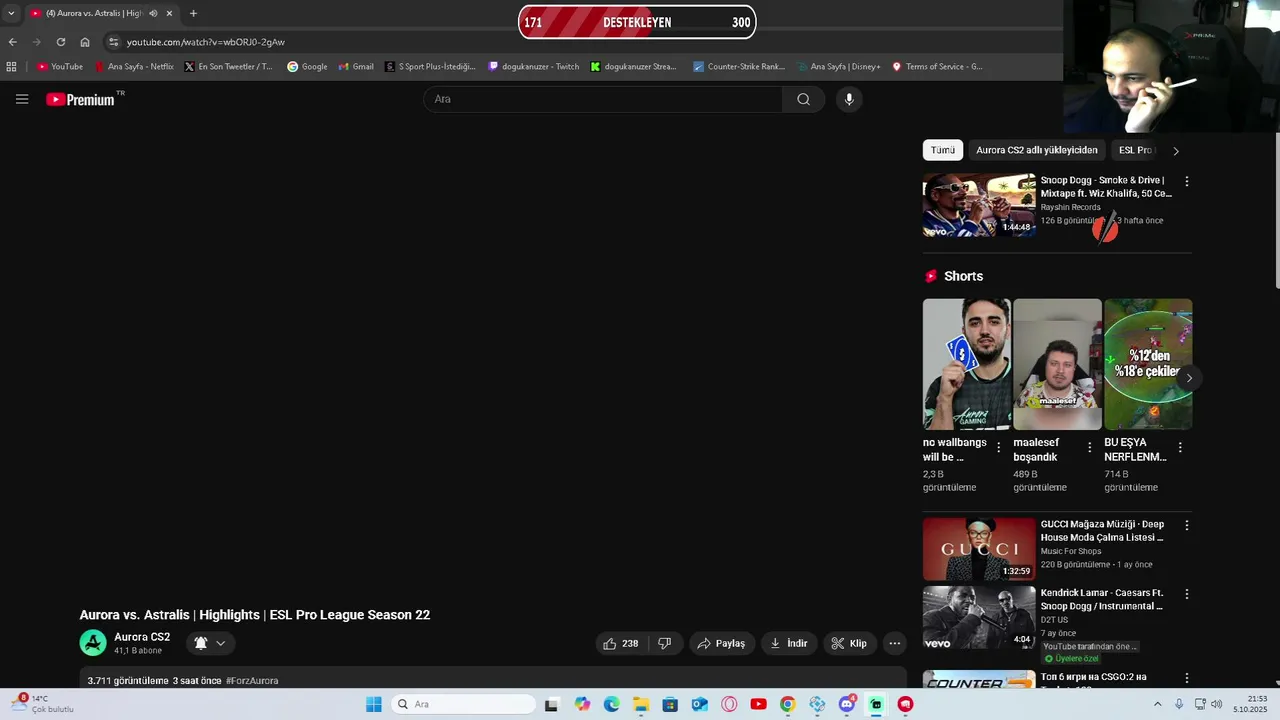Open options for GUCCI Mağaza Müziği video

coord(1187,525)
